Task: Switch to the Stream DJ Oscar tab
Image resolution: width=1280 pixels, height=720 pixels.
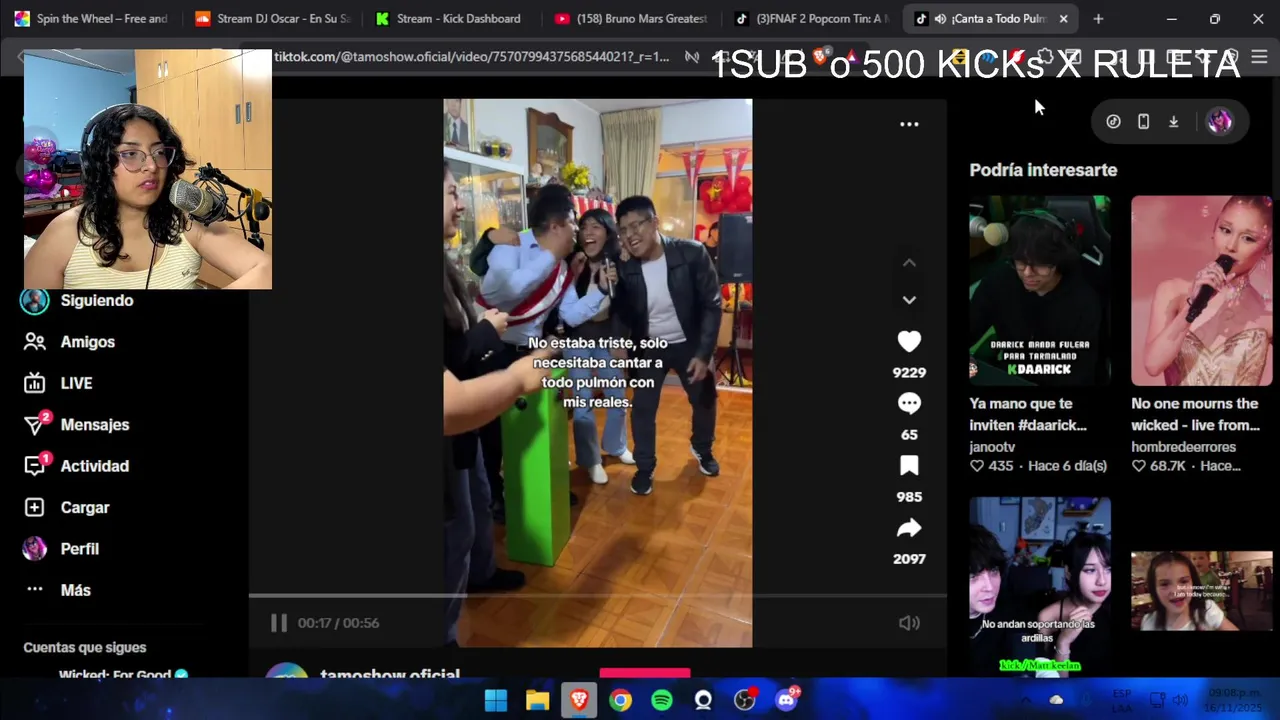Action: pyautogui.click(x=272, y=19)
